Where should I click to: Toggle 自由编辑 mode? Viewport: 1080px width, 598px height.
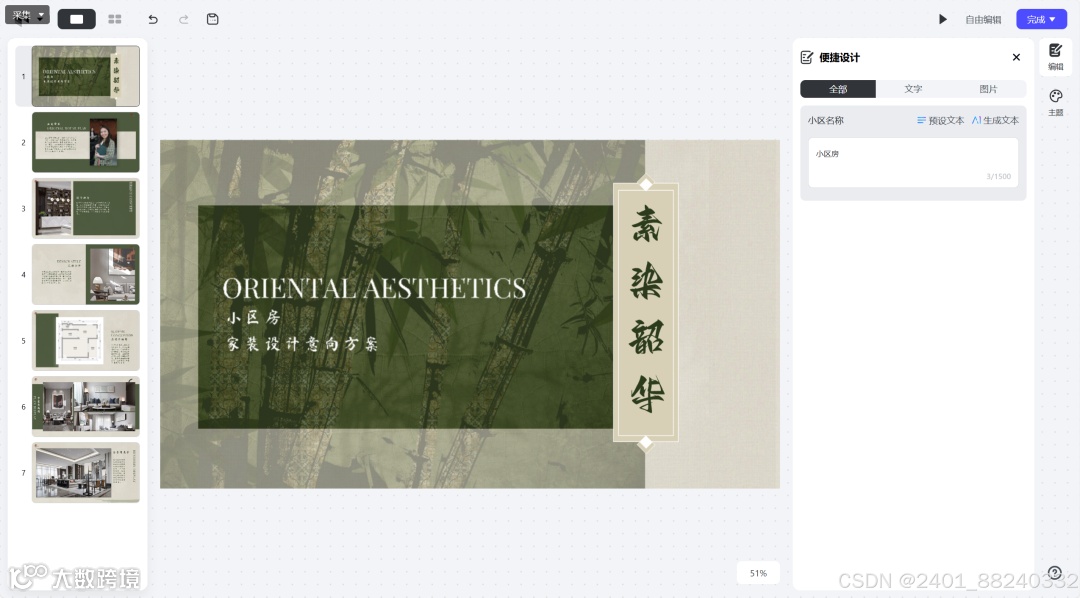click(x=983, y=19)
